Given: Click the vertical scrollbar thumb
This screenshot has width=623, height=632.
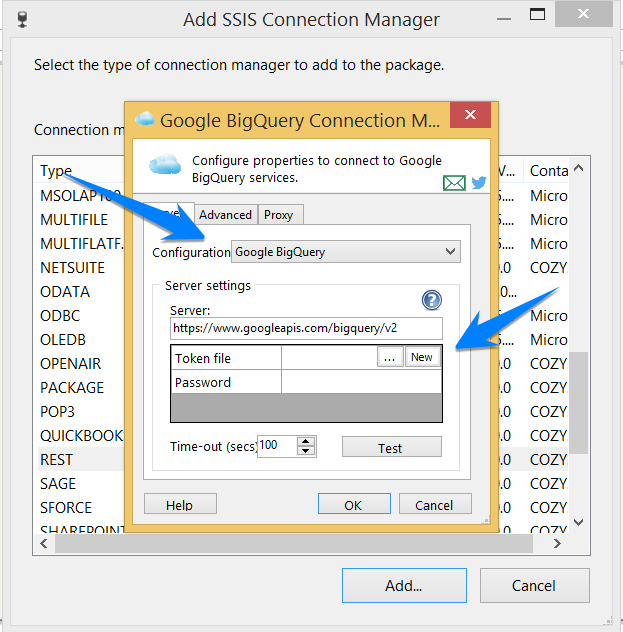Looking at the screenshot, I should pos(578,403).
